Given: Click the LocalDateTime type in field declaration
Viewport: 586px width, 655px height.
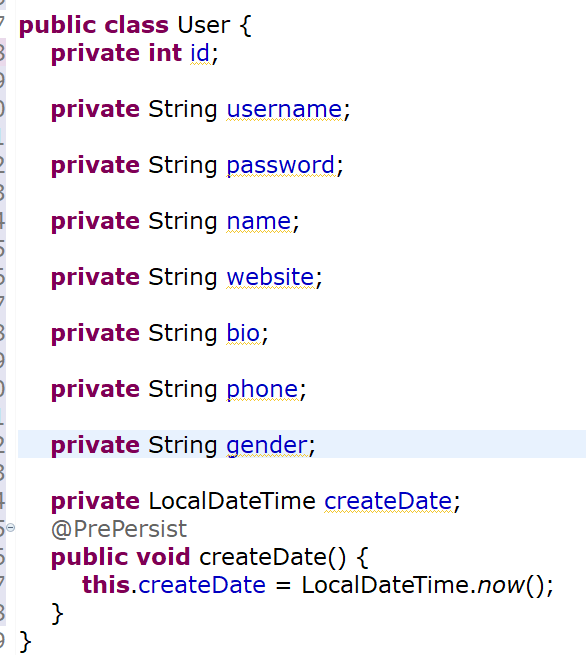Looking at the screenshot, I should click(x=232, y=501).
